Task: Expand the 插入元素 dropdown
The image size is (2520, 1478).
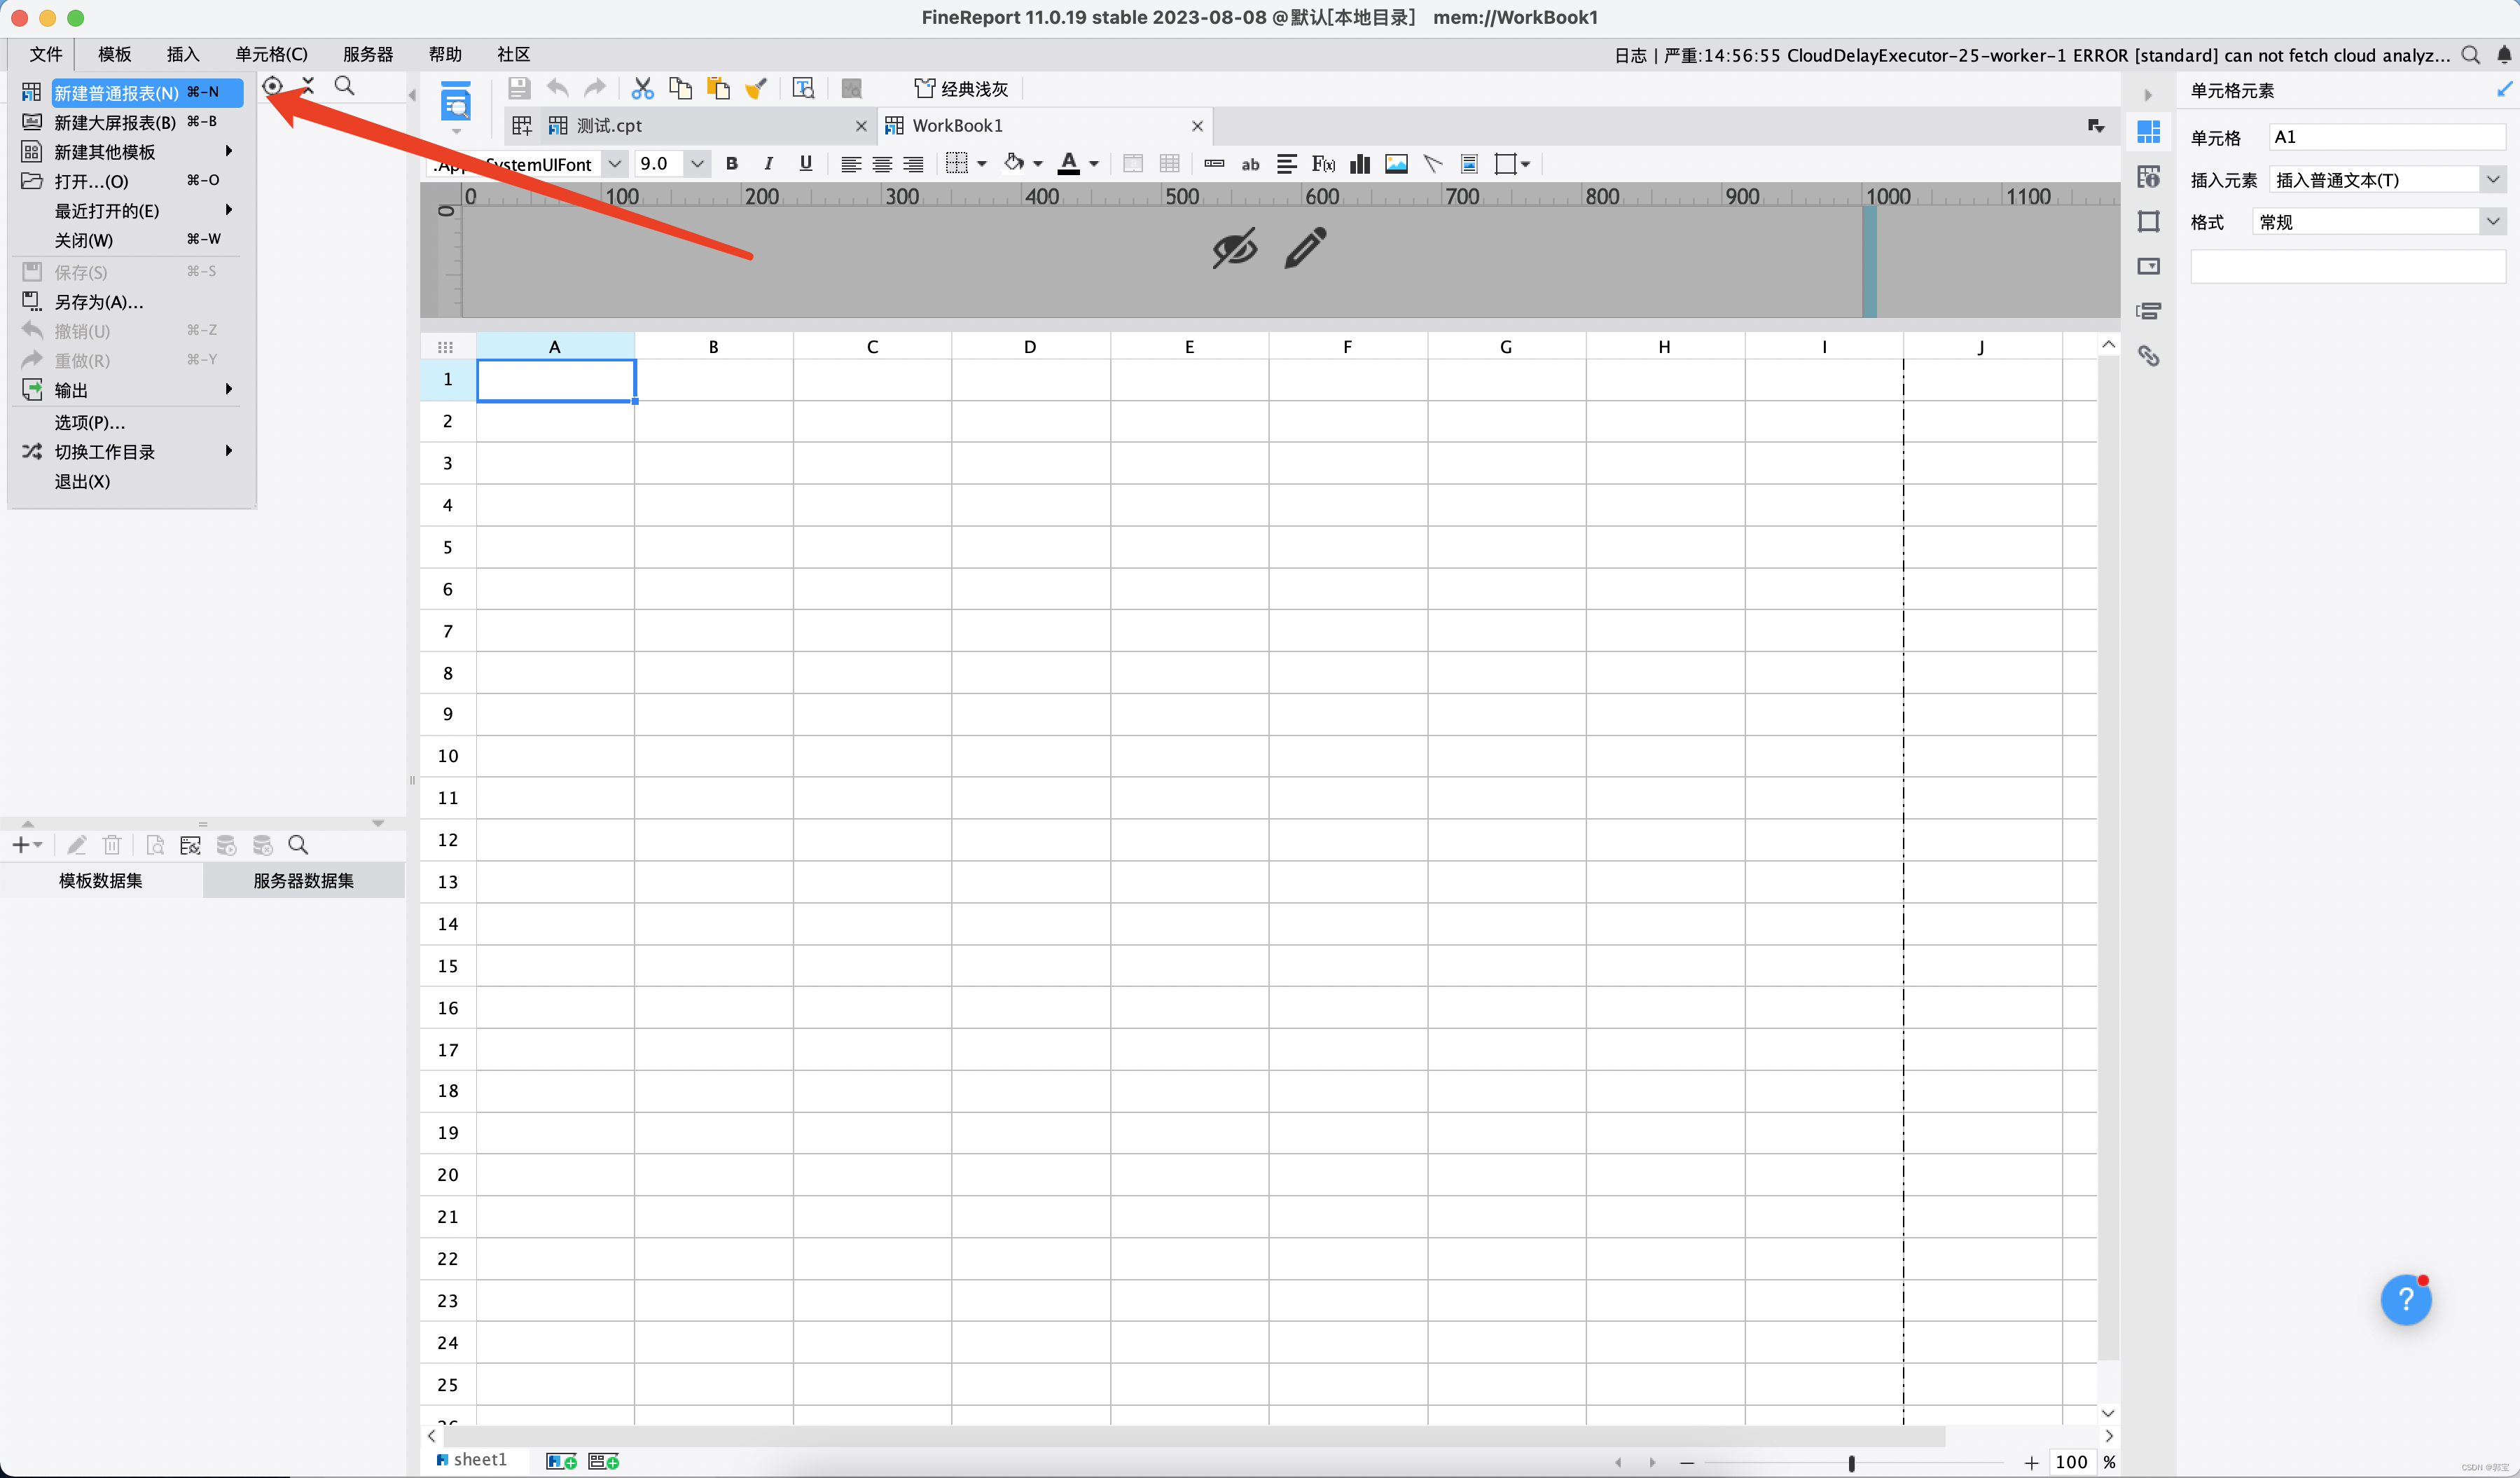Action: [2492, 180]
